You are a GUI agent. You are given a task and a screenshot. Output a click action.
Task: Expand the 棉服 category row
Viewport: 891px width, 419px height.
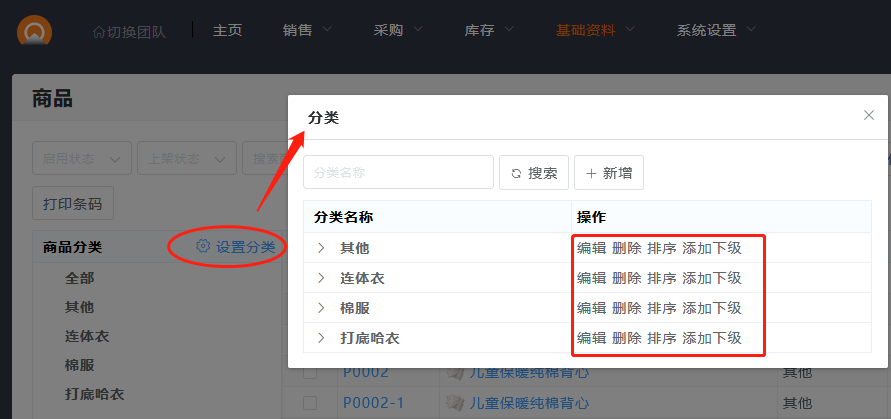pos(321,308)
